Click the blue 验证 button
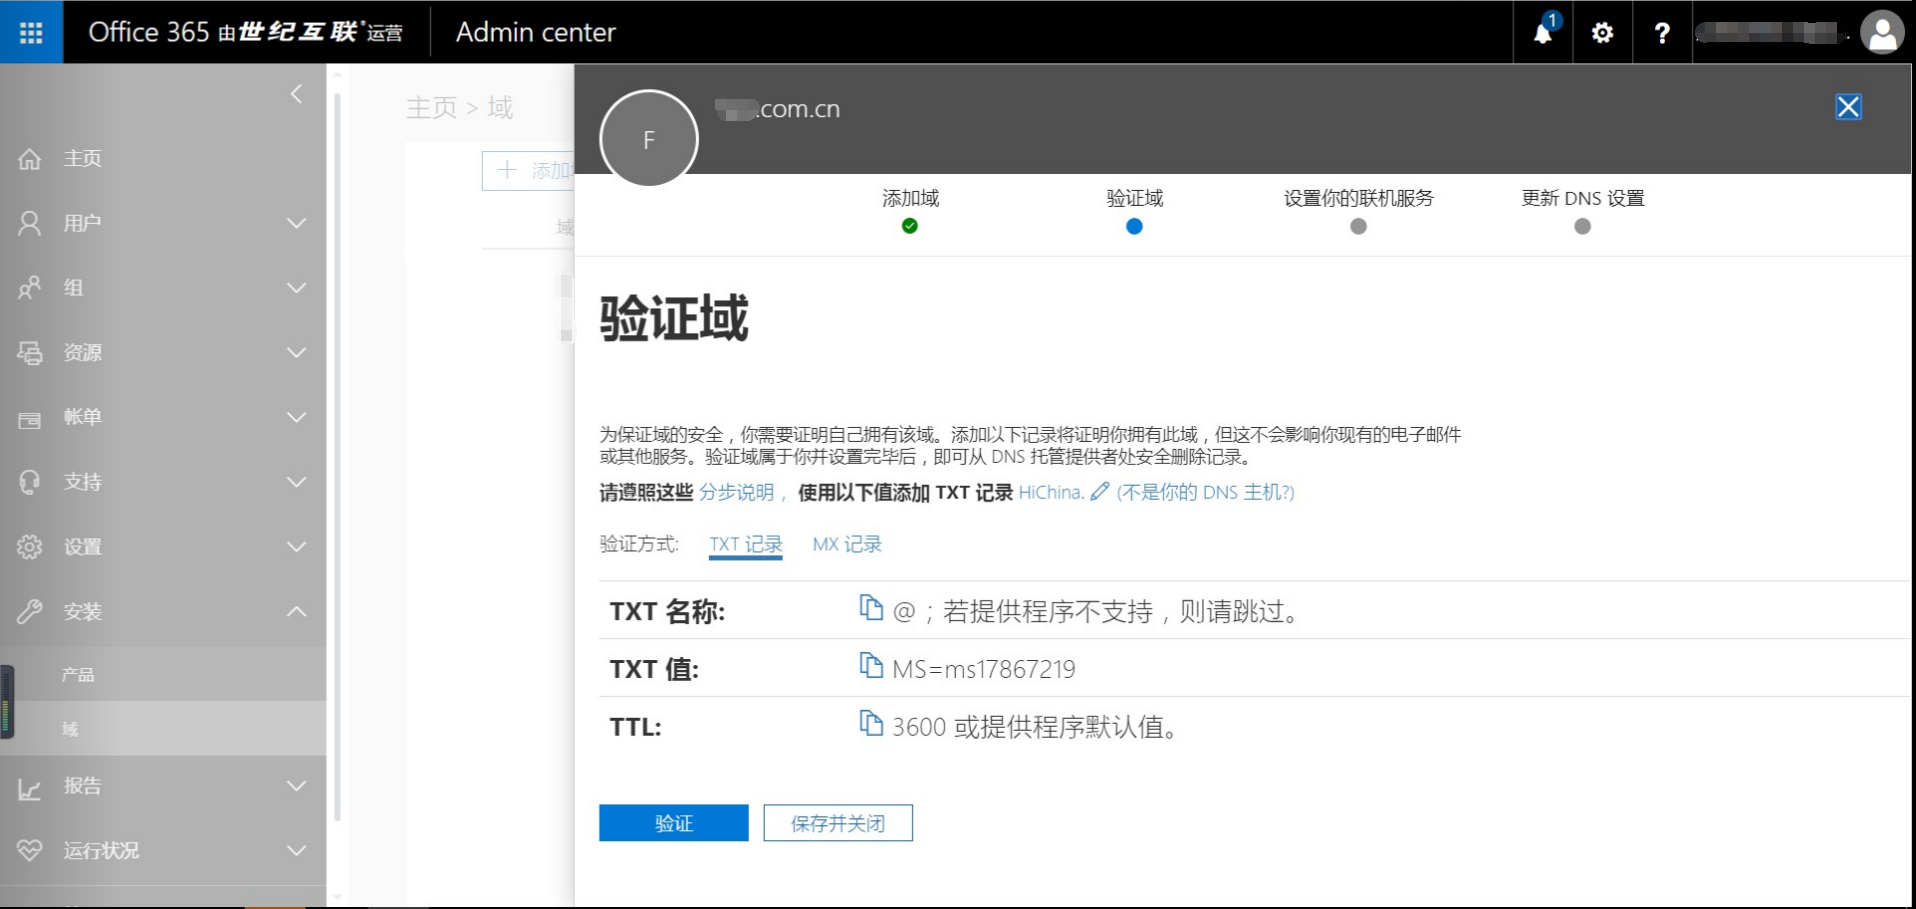1916x909 pixels. (673, 823)
